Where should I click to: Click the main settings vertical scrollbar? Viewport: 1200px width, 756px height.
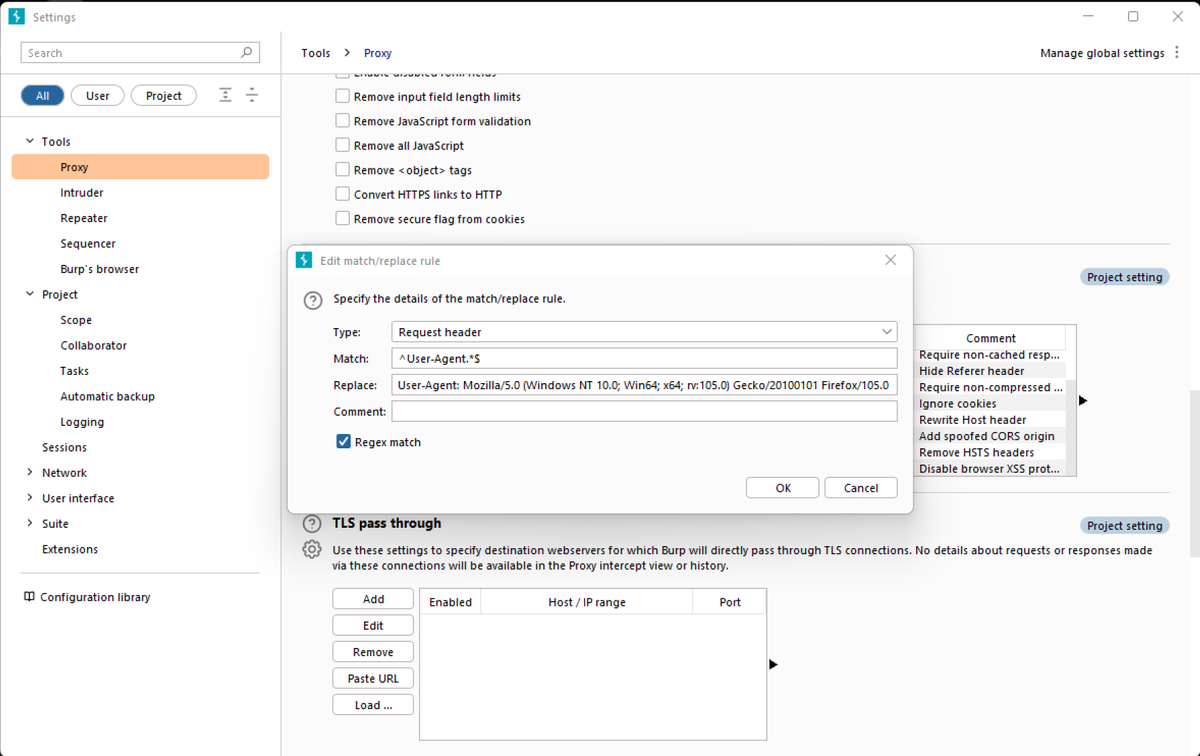tap(1194, 473)
